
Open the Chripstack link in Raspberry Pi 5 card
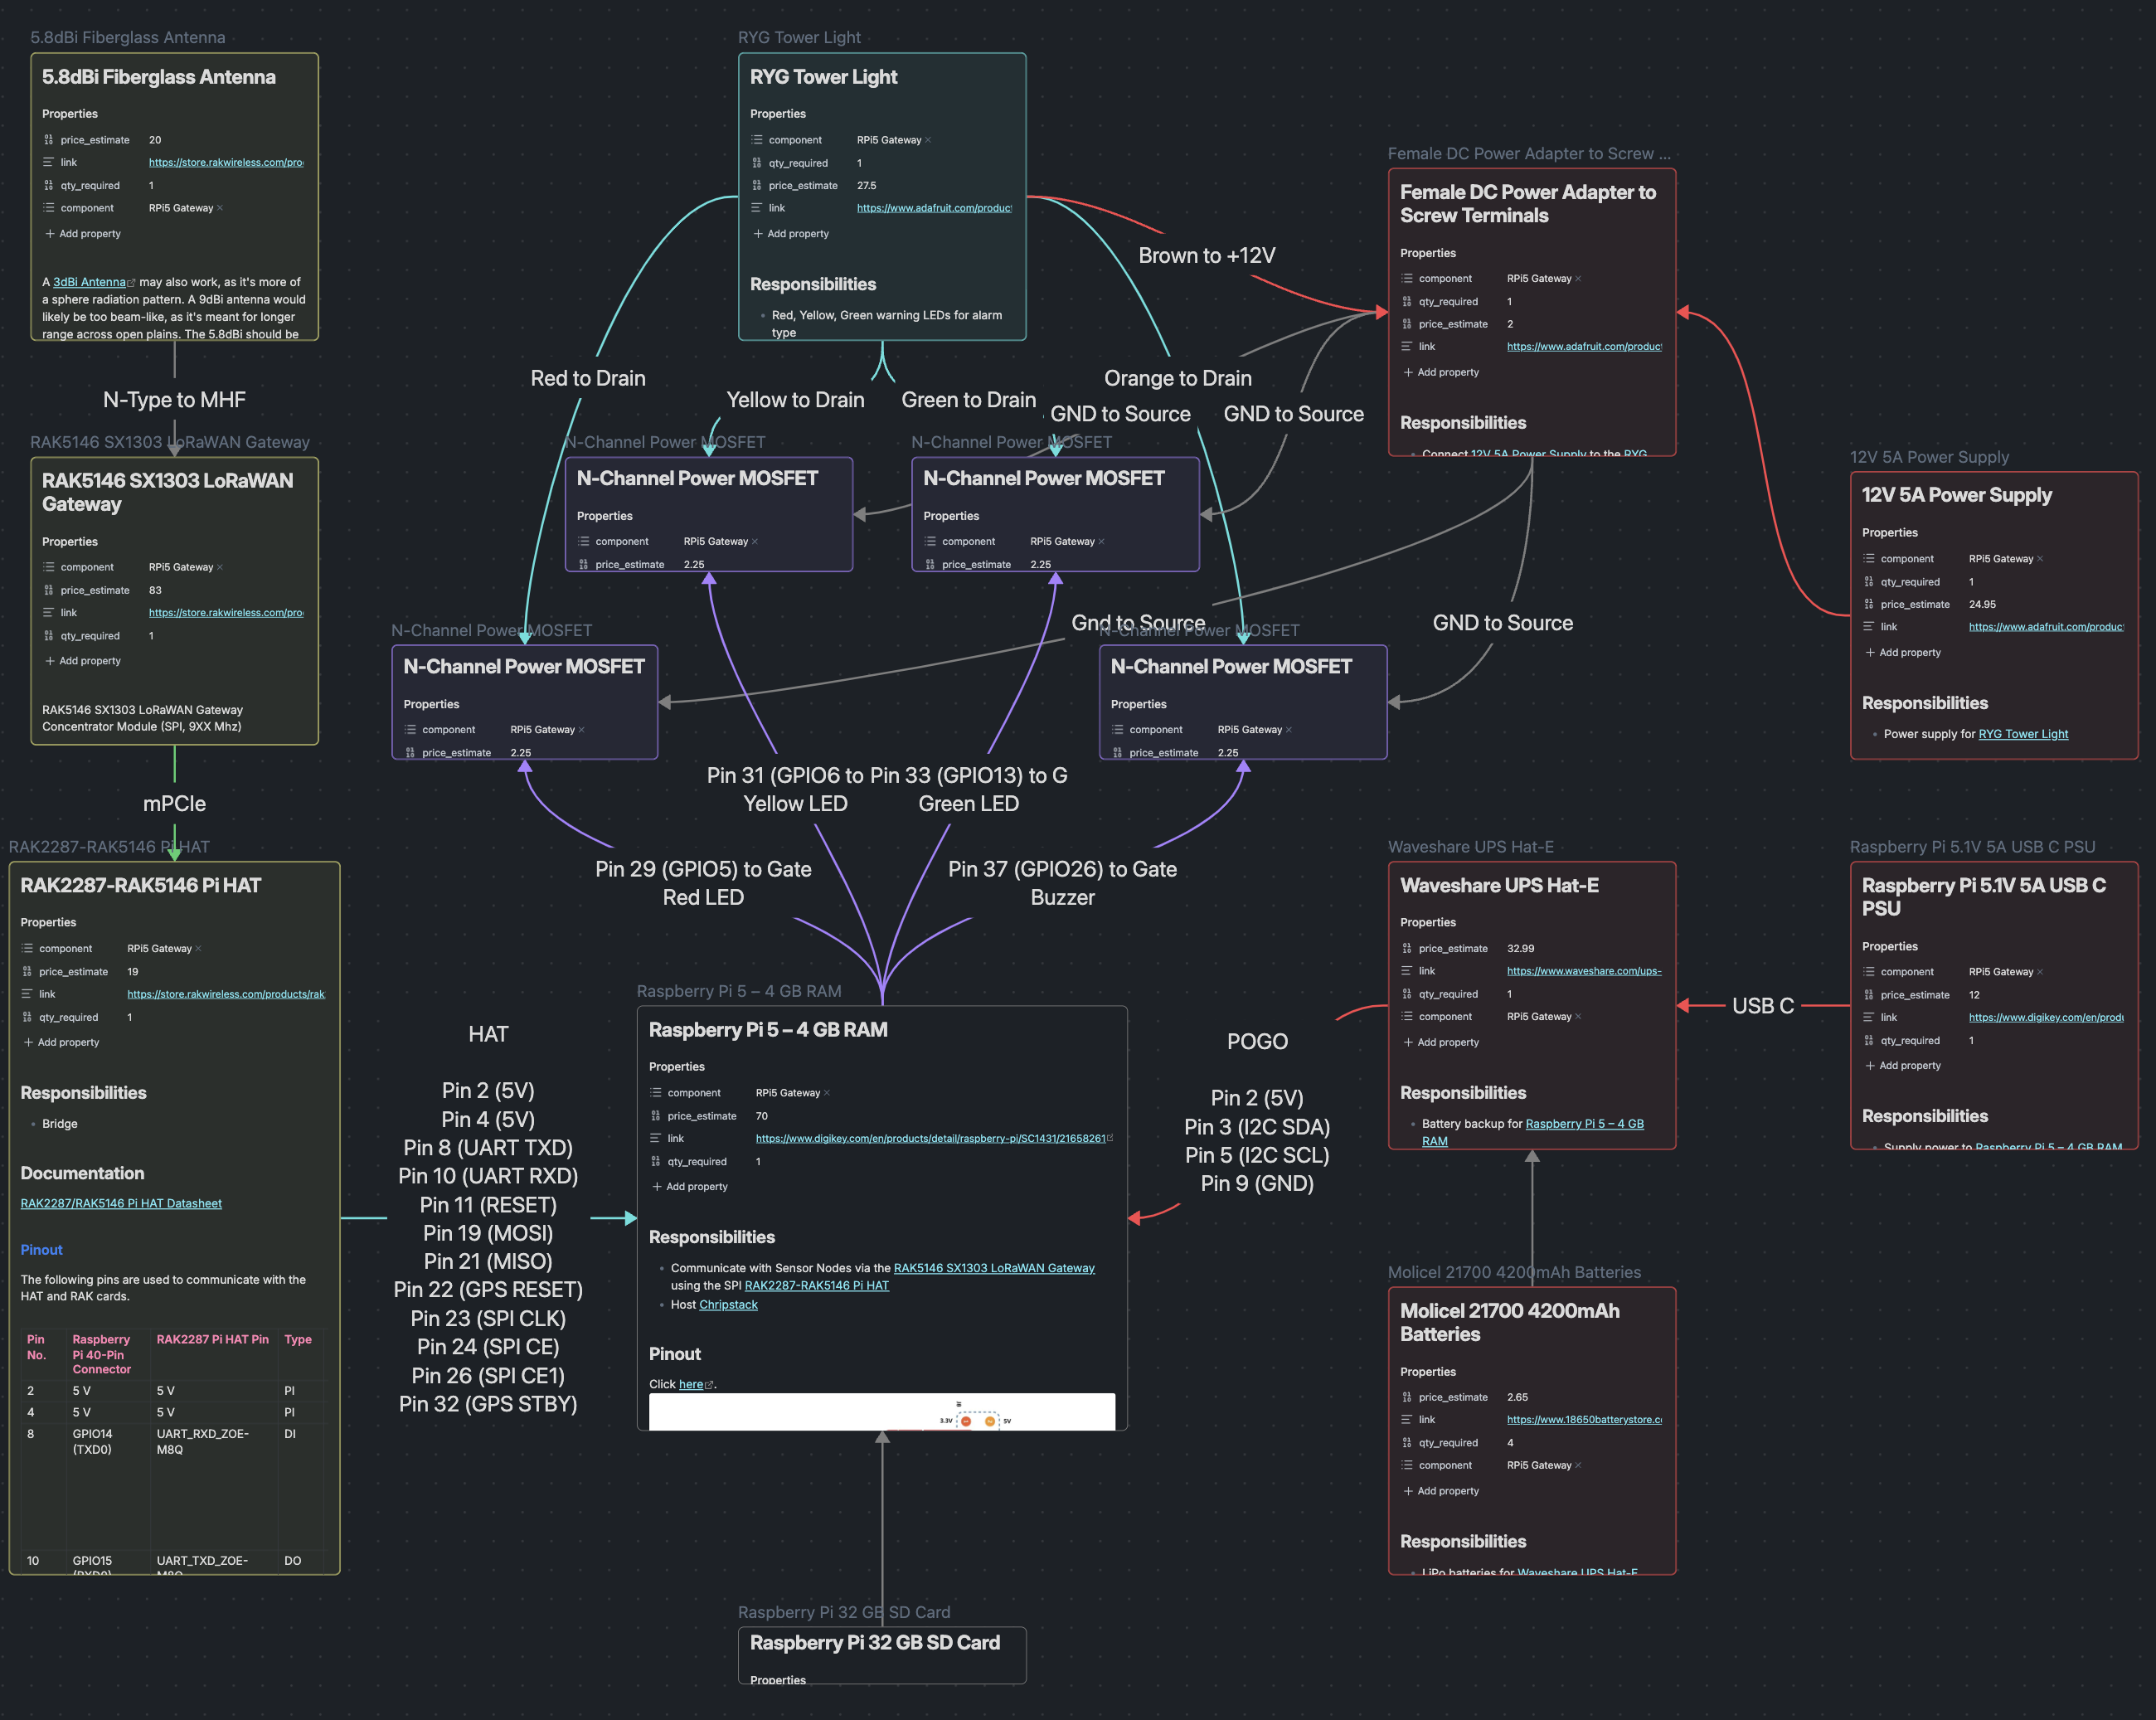click(728, 1305)
